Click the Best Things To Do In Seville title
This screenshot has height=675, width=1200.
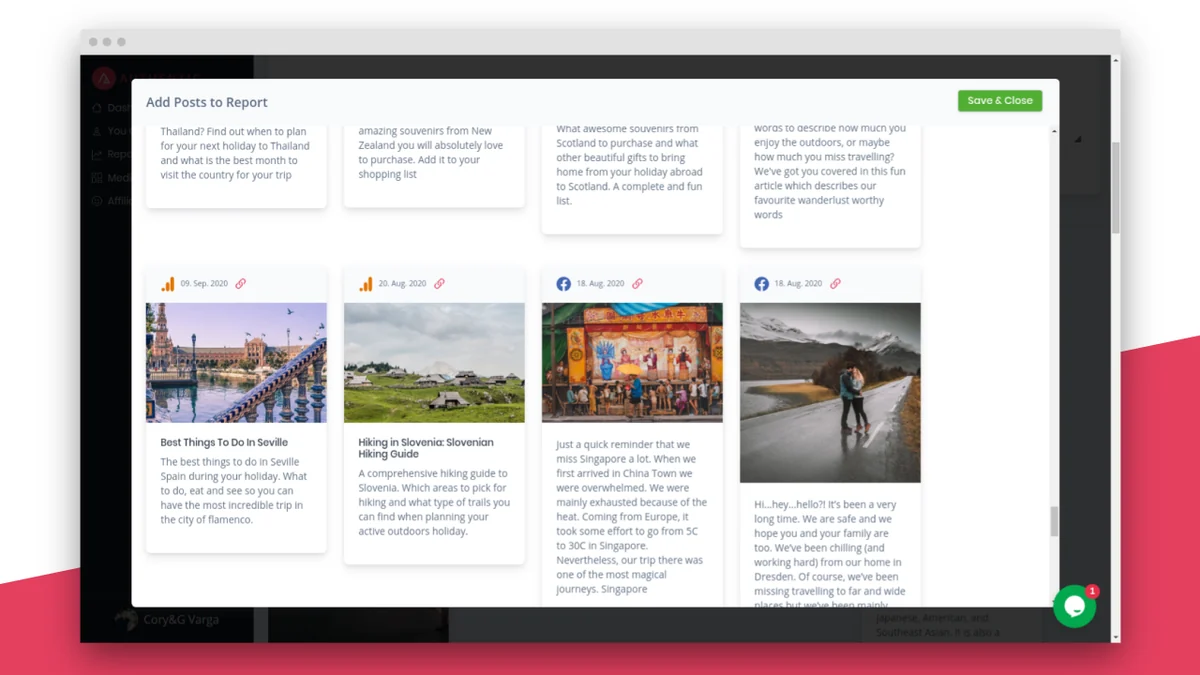224,442
